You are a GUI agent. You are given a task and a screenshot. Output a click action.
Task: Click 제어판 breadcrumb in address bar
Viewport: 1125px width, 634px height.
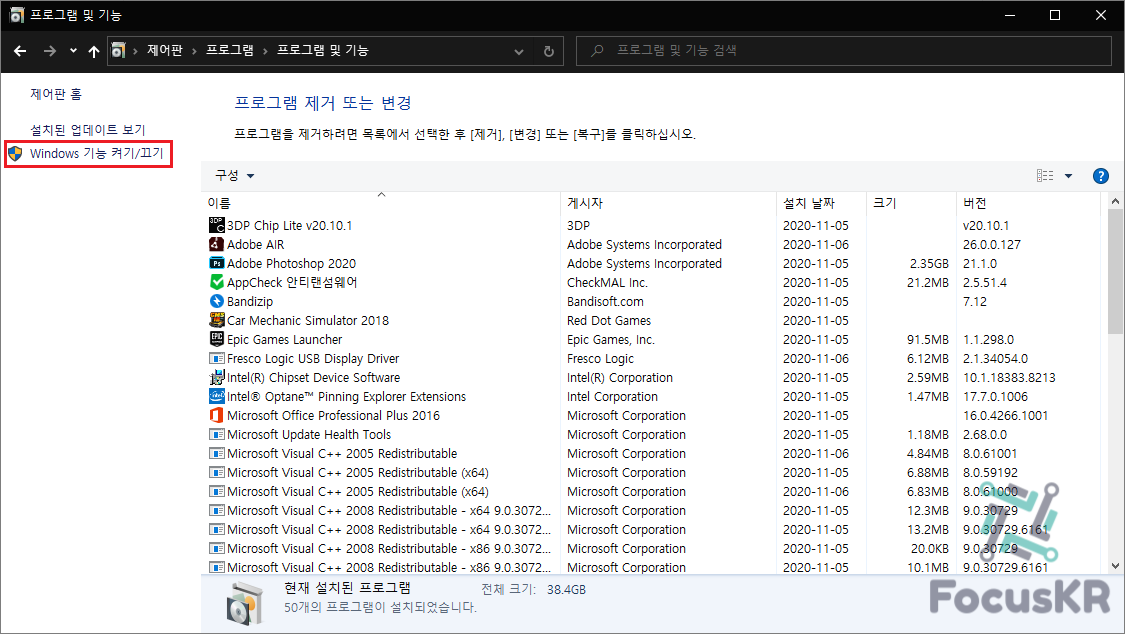[165, 50]
